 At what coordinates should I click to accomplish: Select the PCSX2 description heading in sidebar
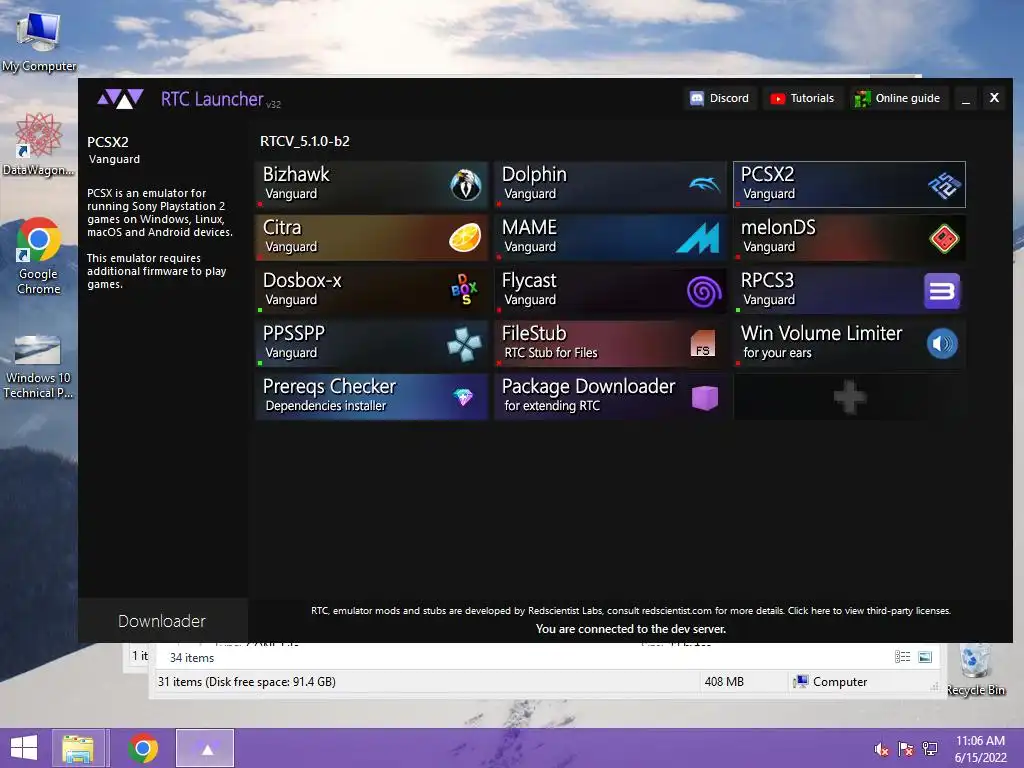tap(108, 142)
